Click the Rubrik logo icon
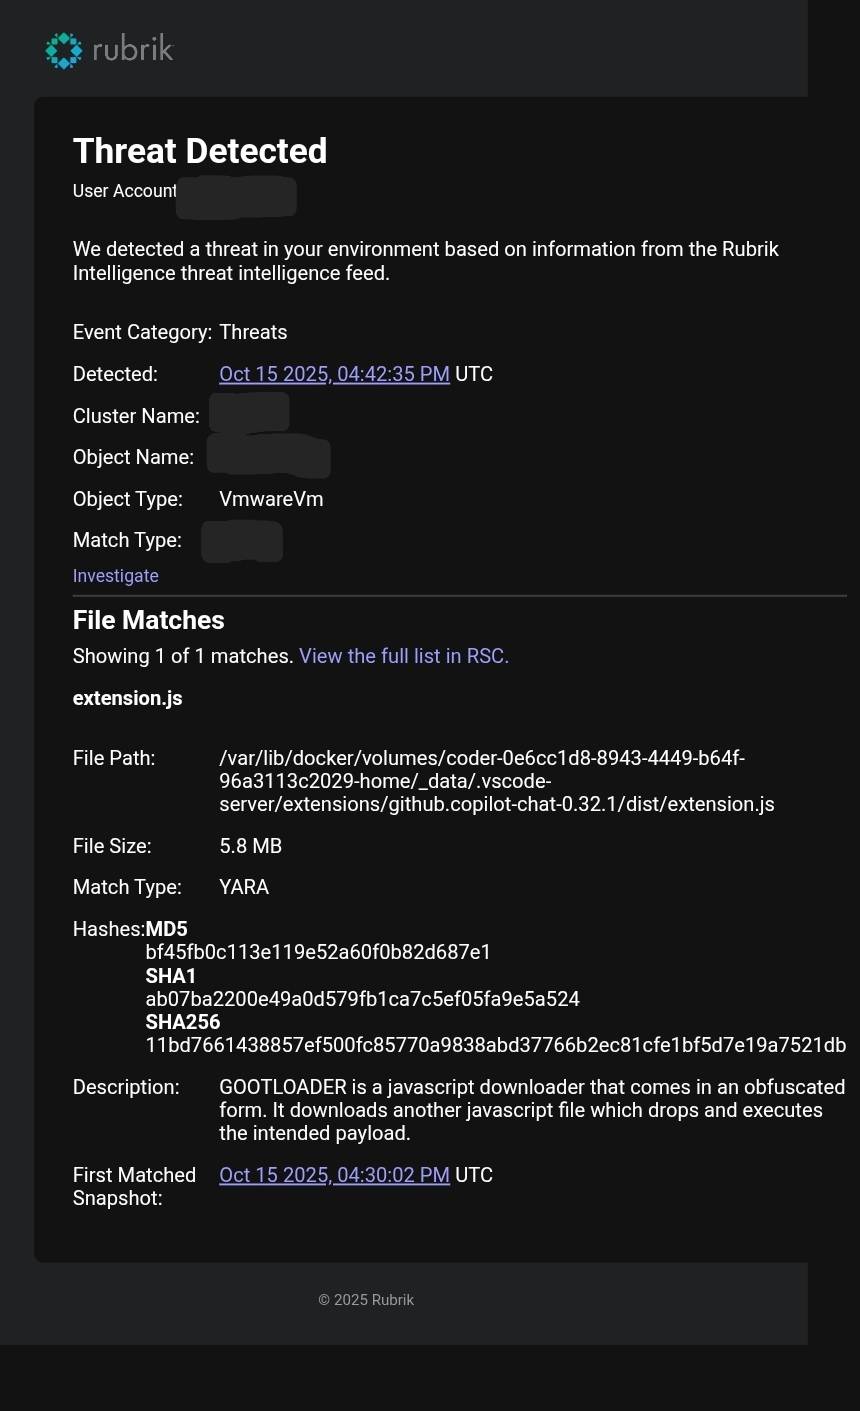This screenshot has width=860, height=1411. tap(63, 50)
